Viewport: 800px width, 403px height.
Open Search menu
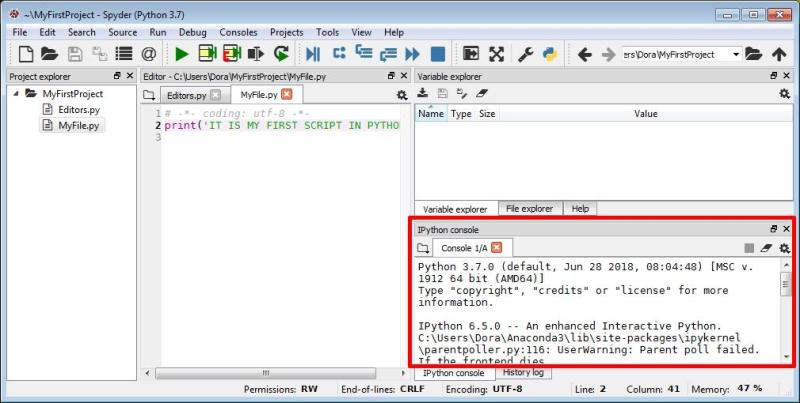pyautogui.click(x=82, y=32)
